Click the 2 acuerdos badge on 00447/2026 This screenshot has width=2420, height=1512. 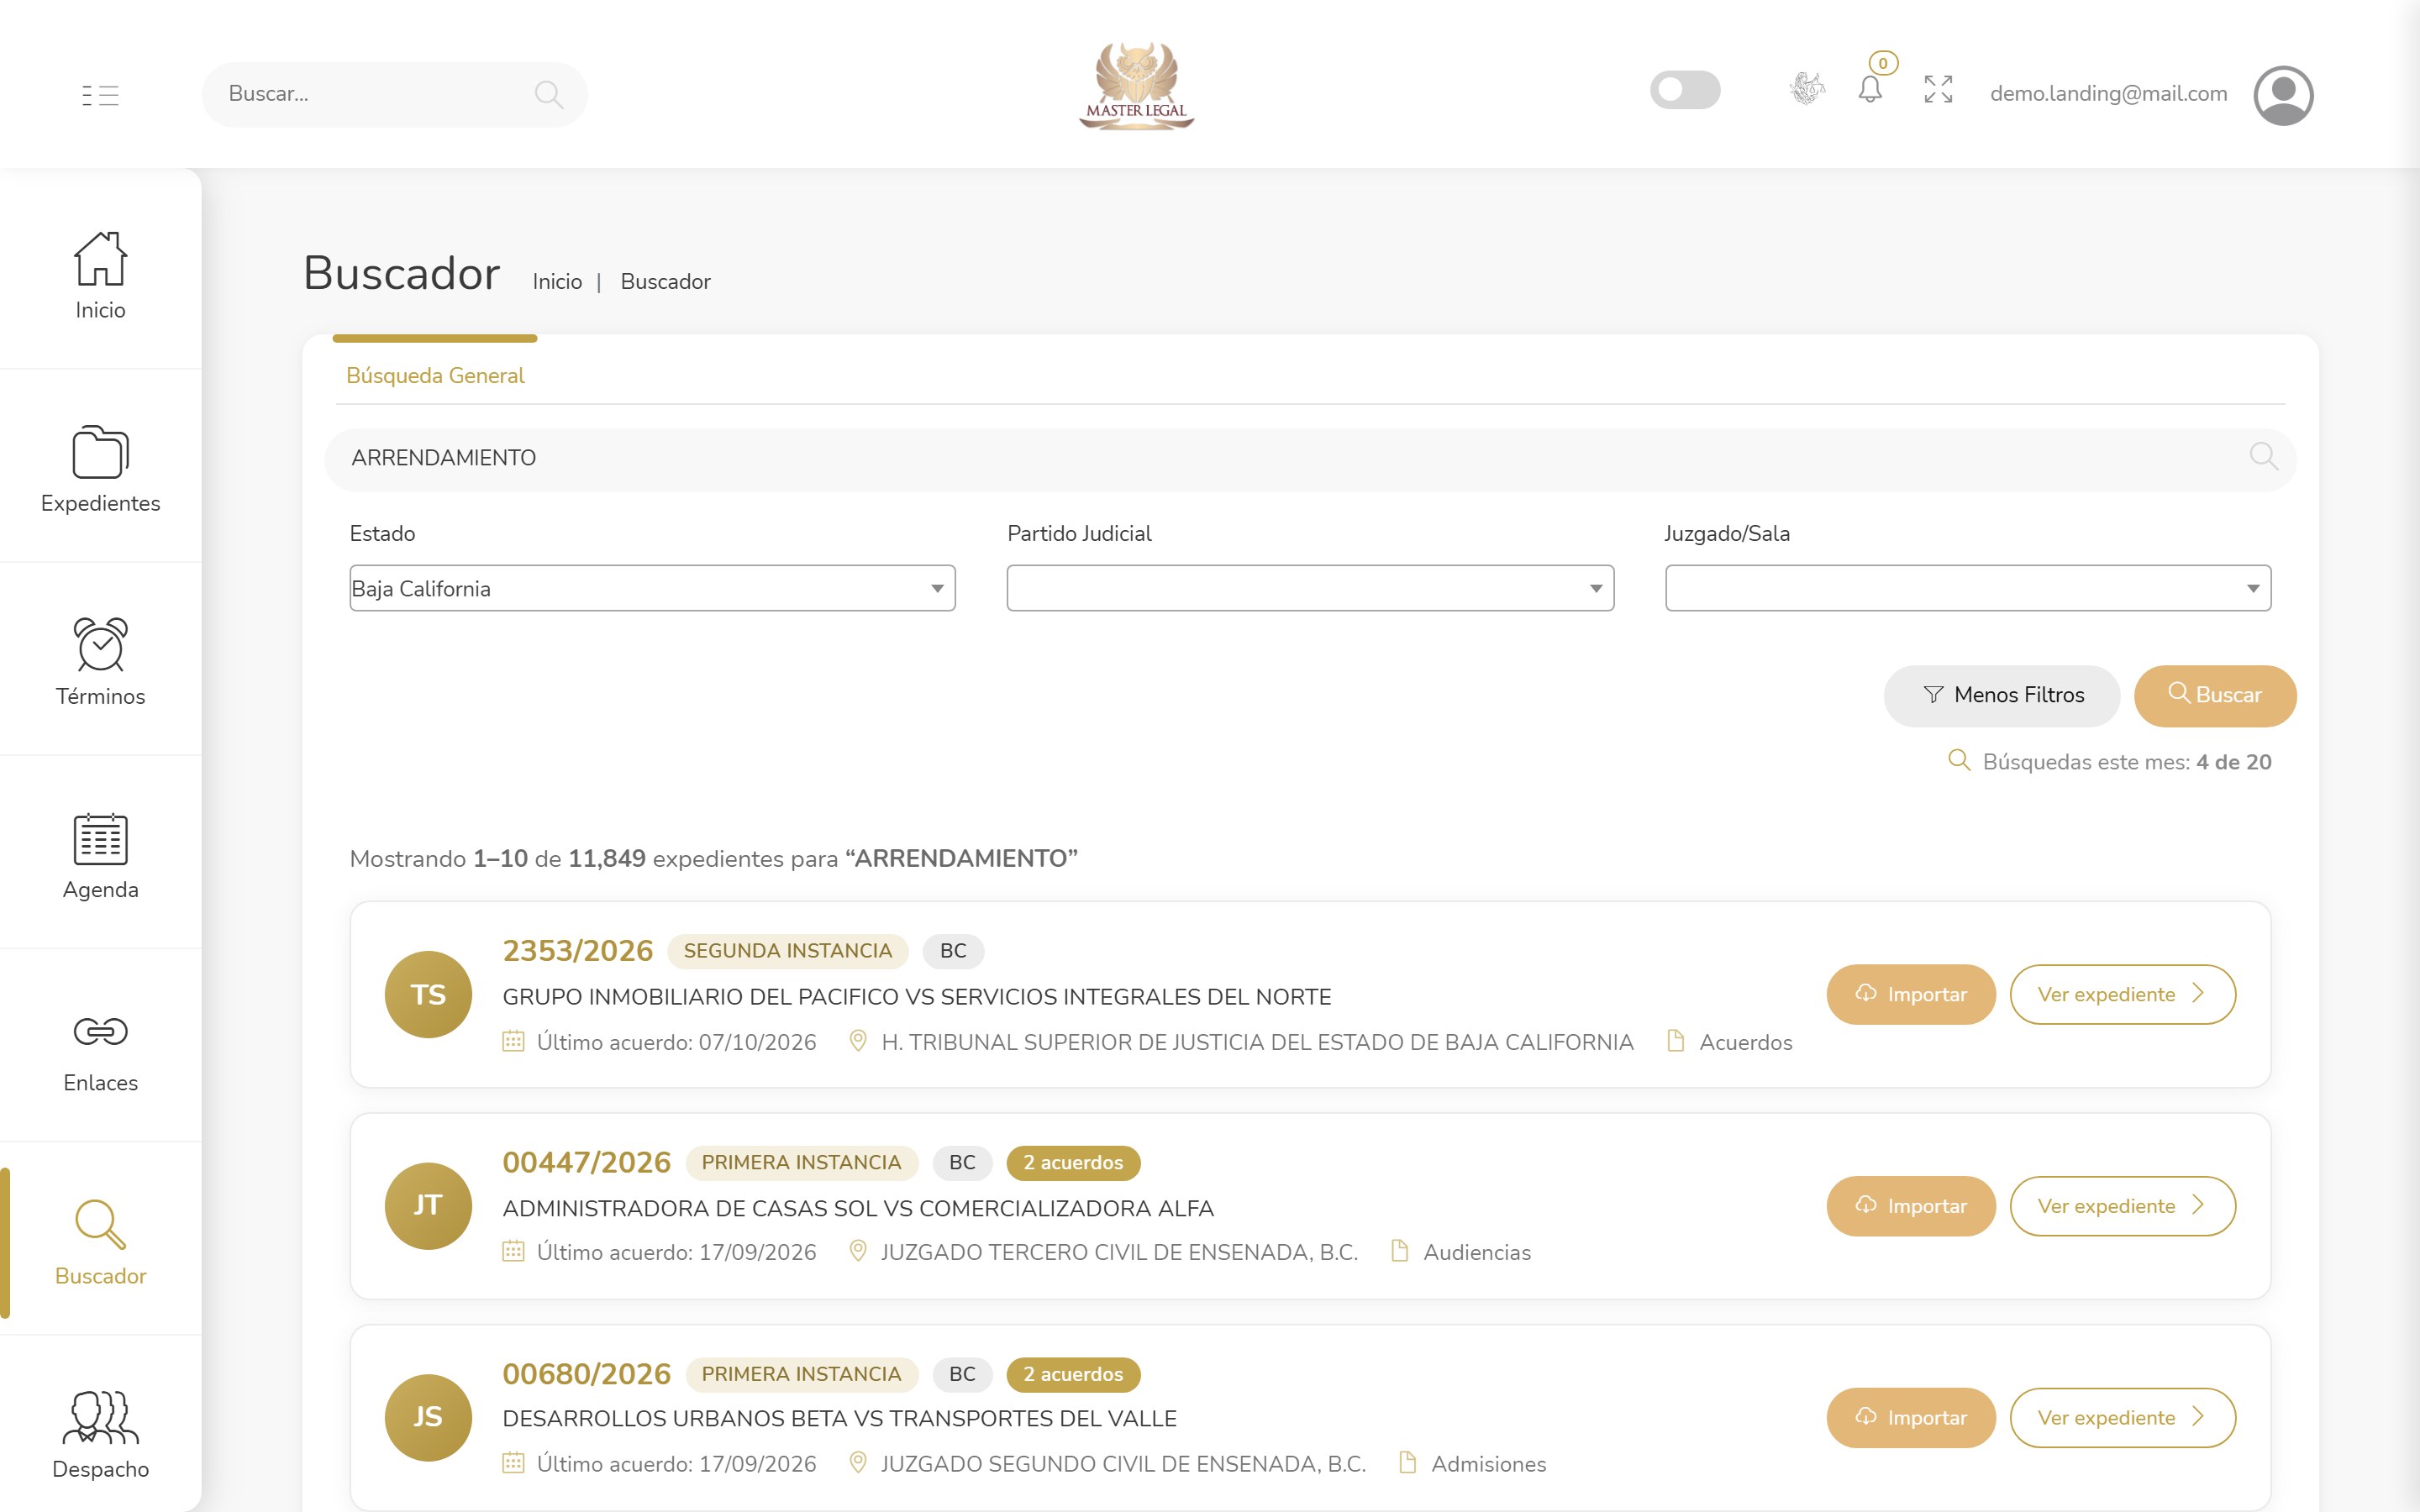click(1073, 1163)
